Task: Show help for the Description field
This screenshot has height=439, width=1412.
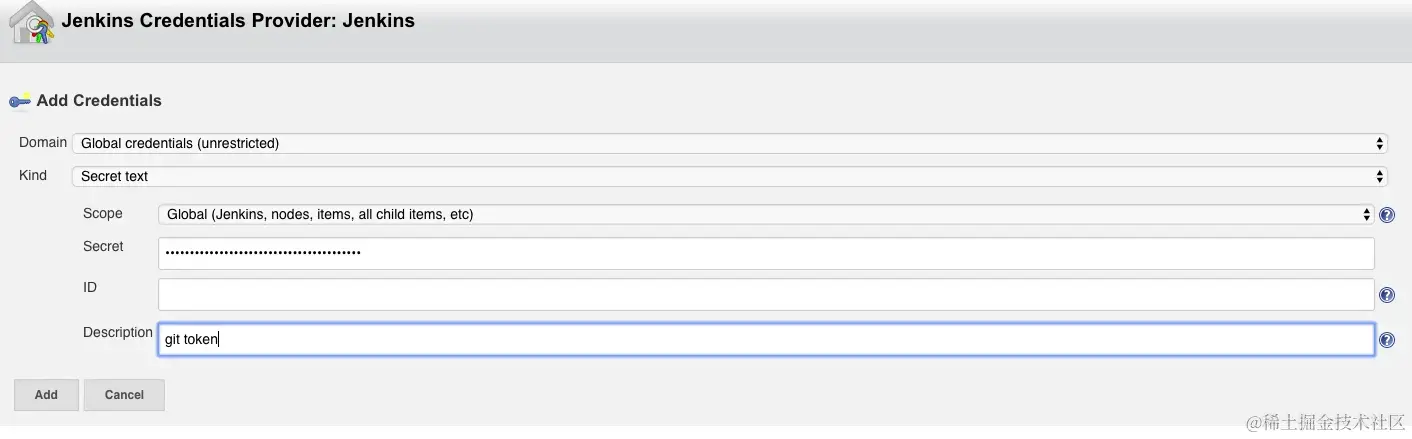Action: coord(1387,340)
